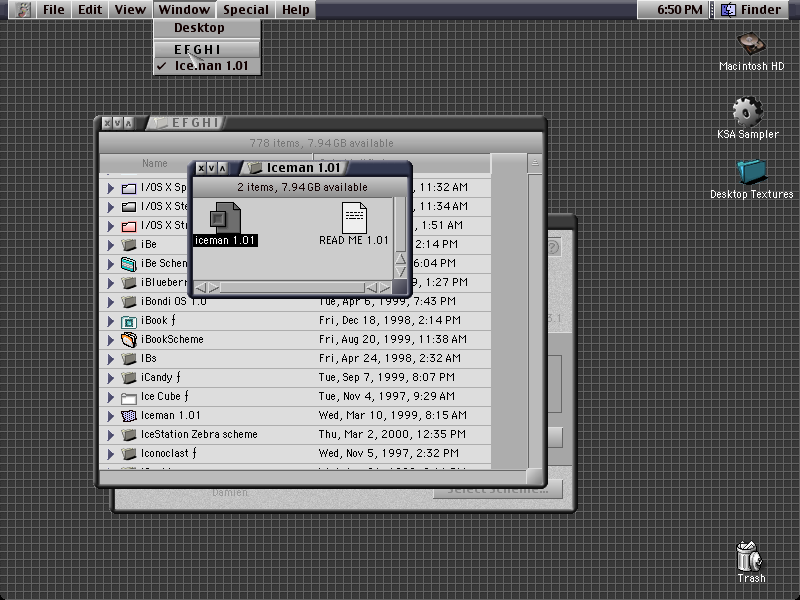Select the IceStation Zebra scheme folder icon

coord(129,435)
